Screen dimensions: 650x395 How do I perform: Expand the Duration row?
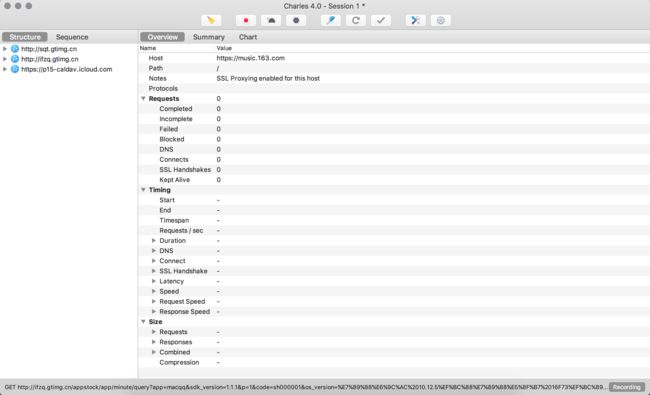click(154, 240)
